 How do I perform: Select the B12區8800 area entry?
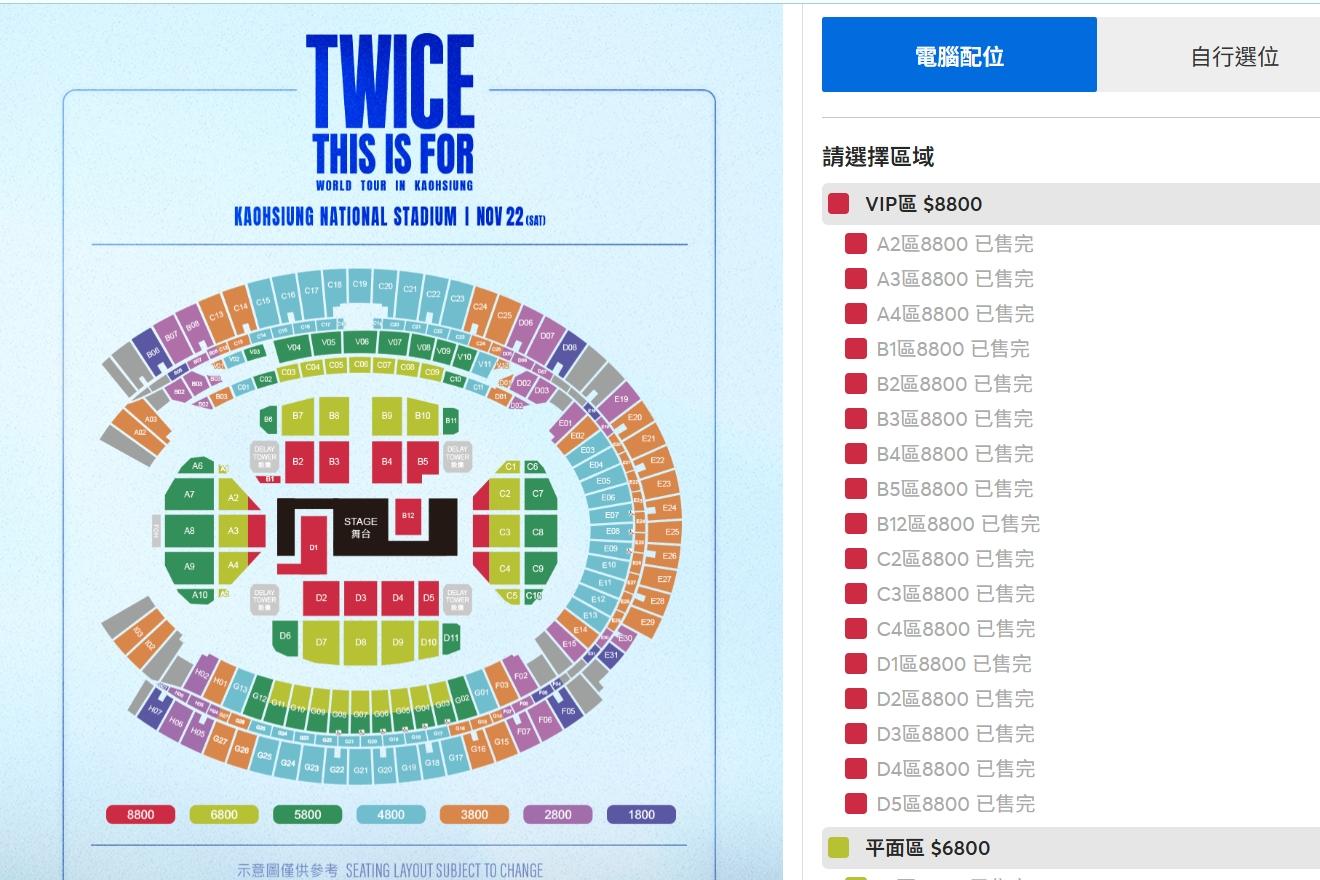pyautogui.click(x=958, y=524)
